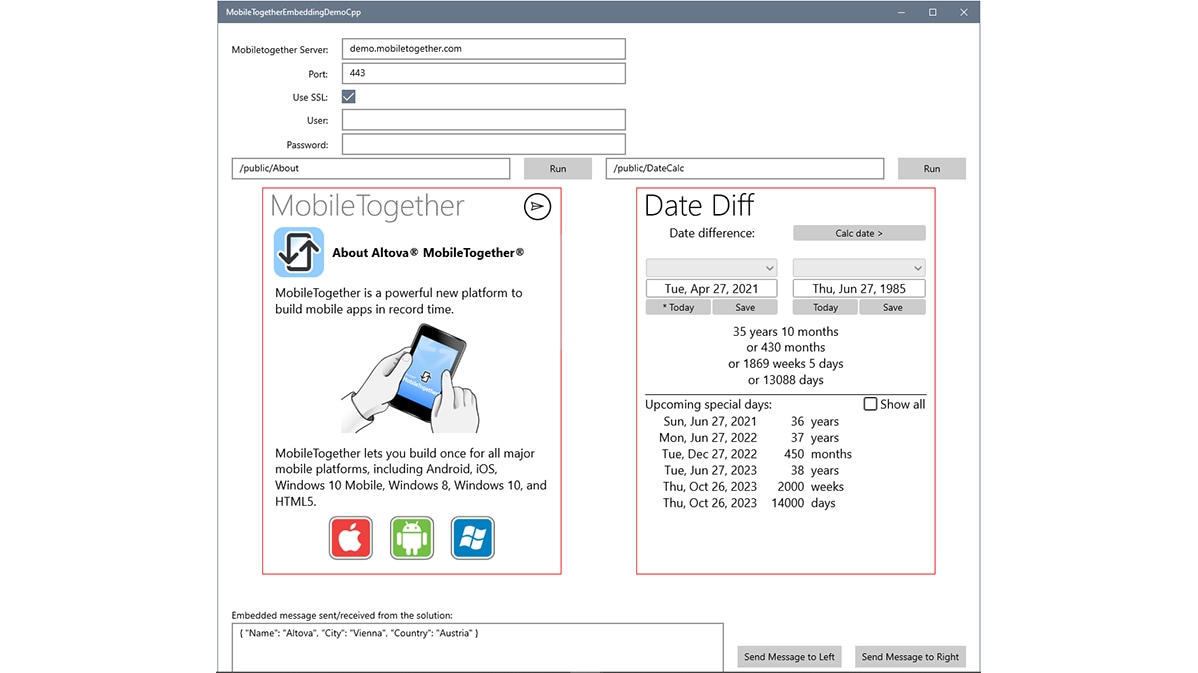Set first date with * Today button
This screenshot has width=1198, height=673.
click(678, 308)
